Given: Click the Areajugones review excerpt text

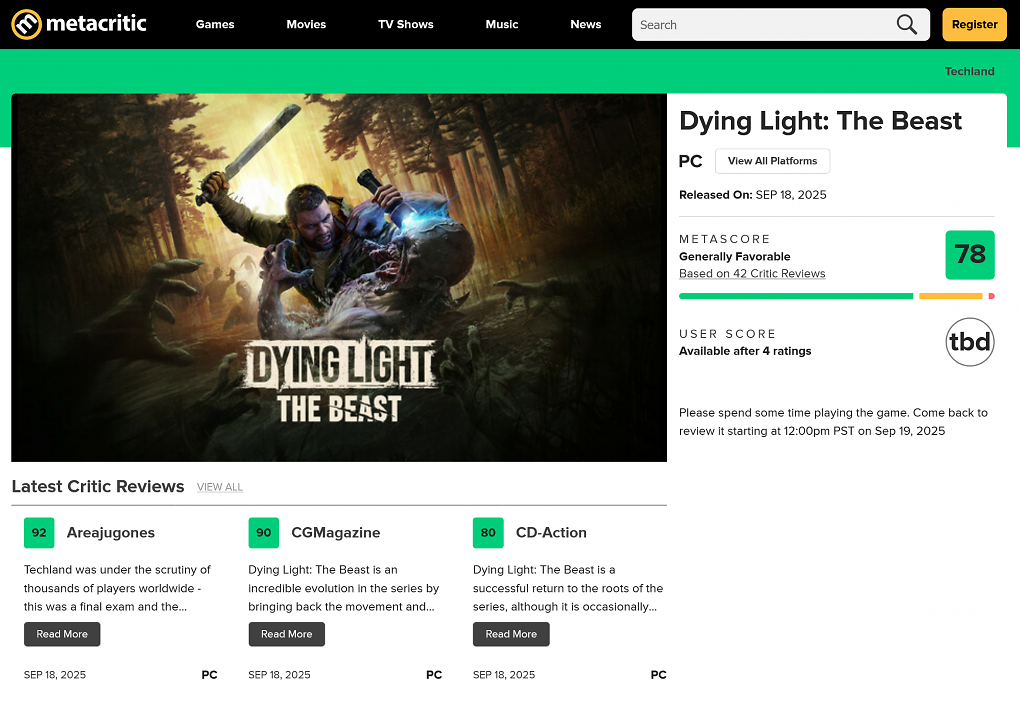Looking at the screenshot, I should point(117,588).
